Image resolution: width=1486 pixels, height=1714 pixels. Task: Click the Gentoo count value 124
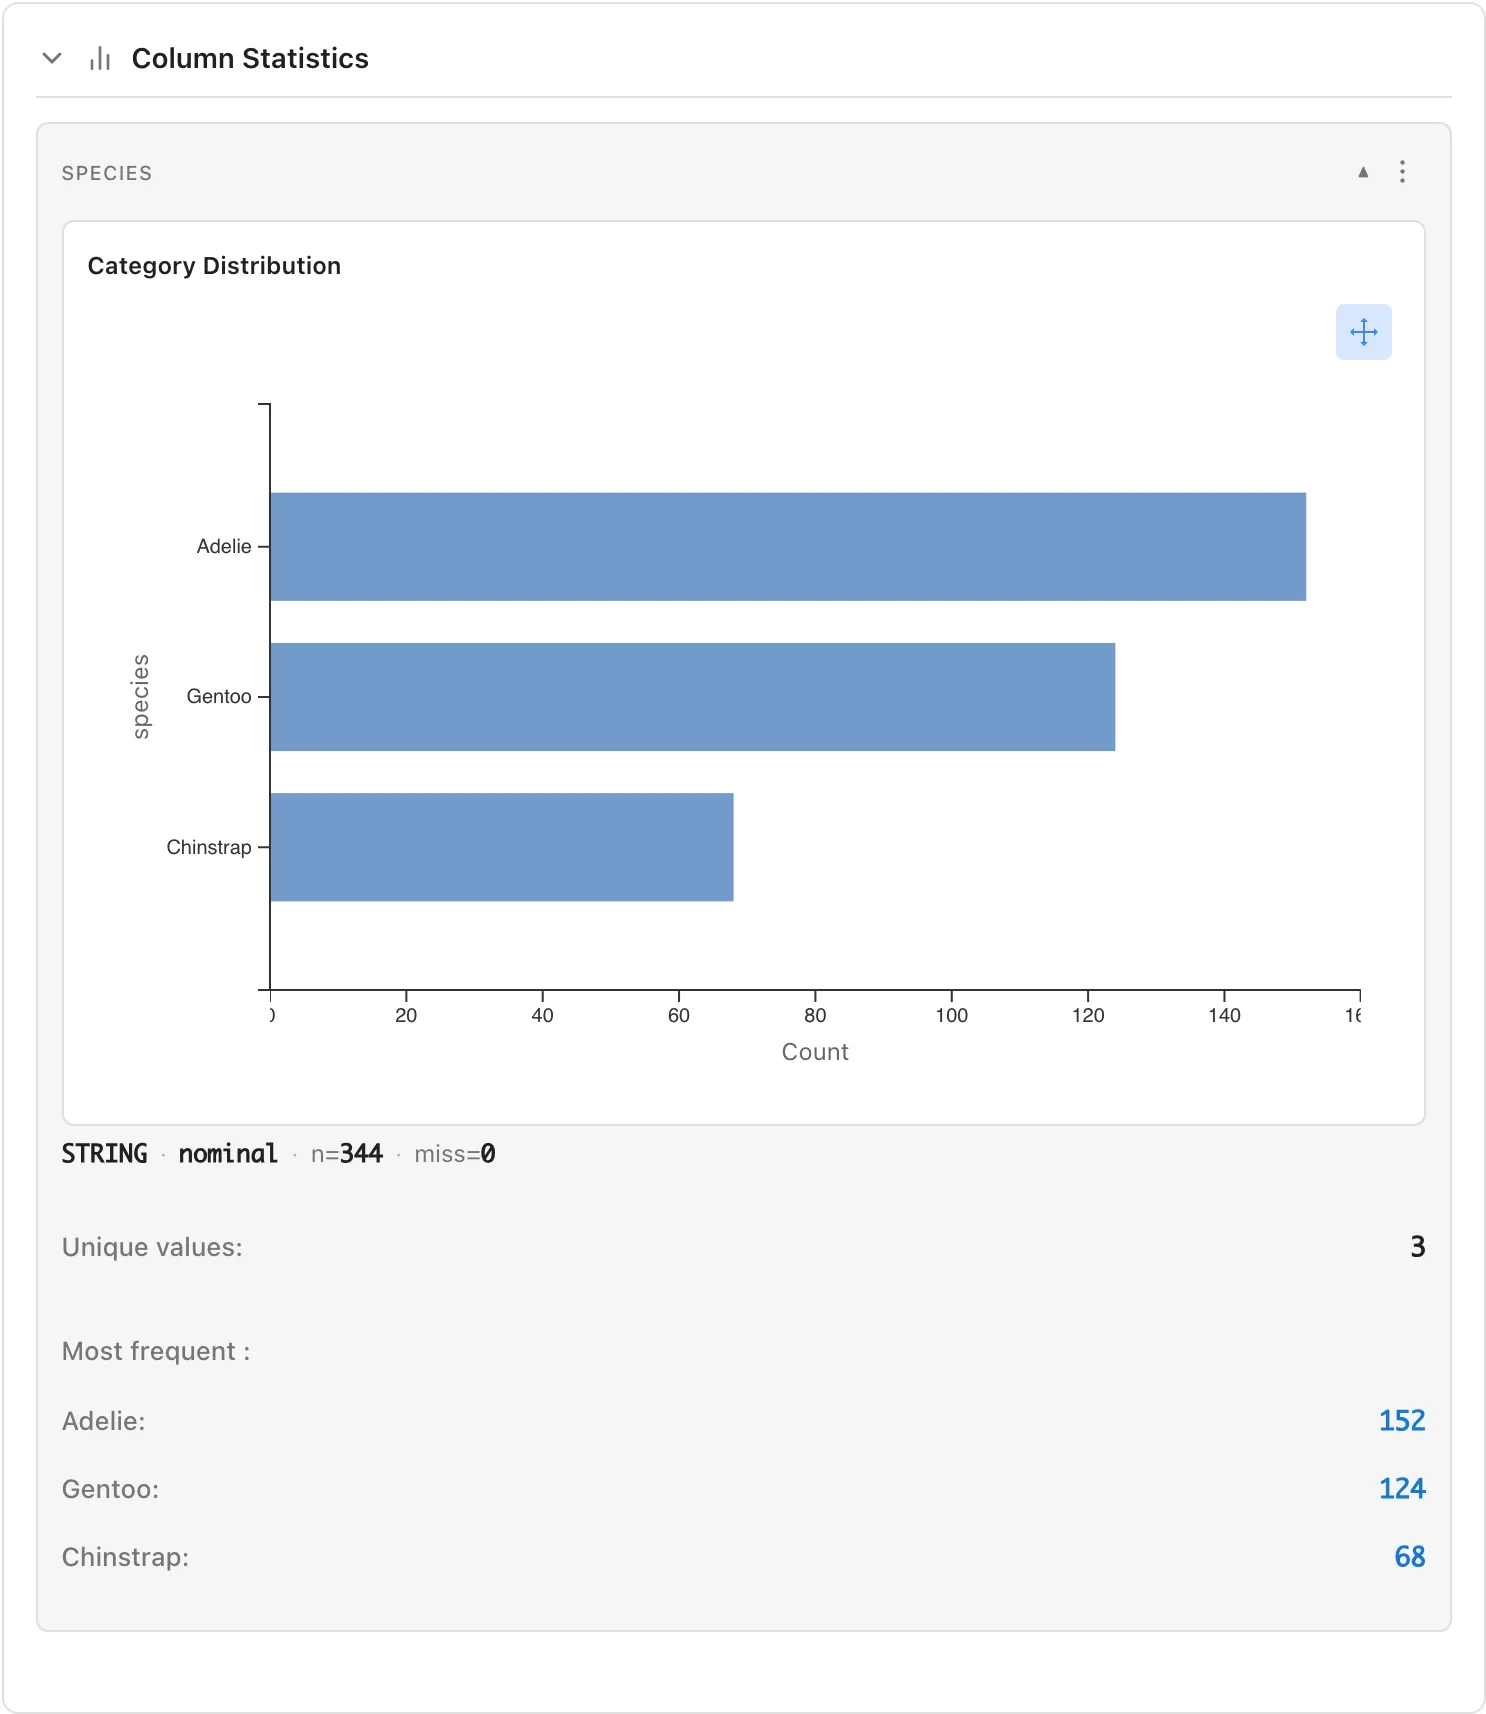[1402, 1489]
